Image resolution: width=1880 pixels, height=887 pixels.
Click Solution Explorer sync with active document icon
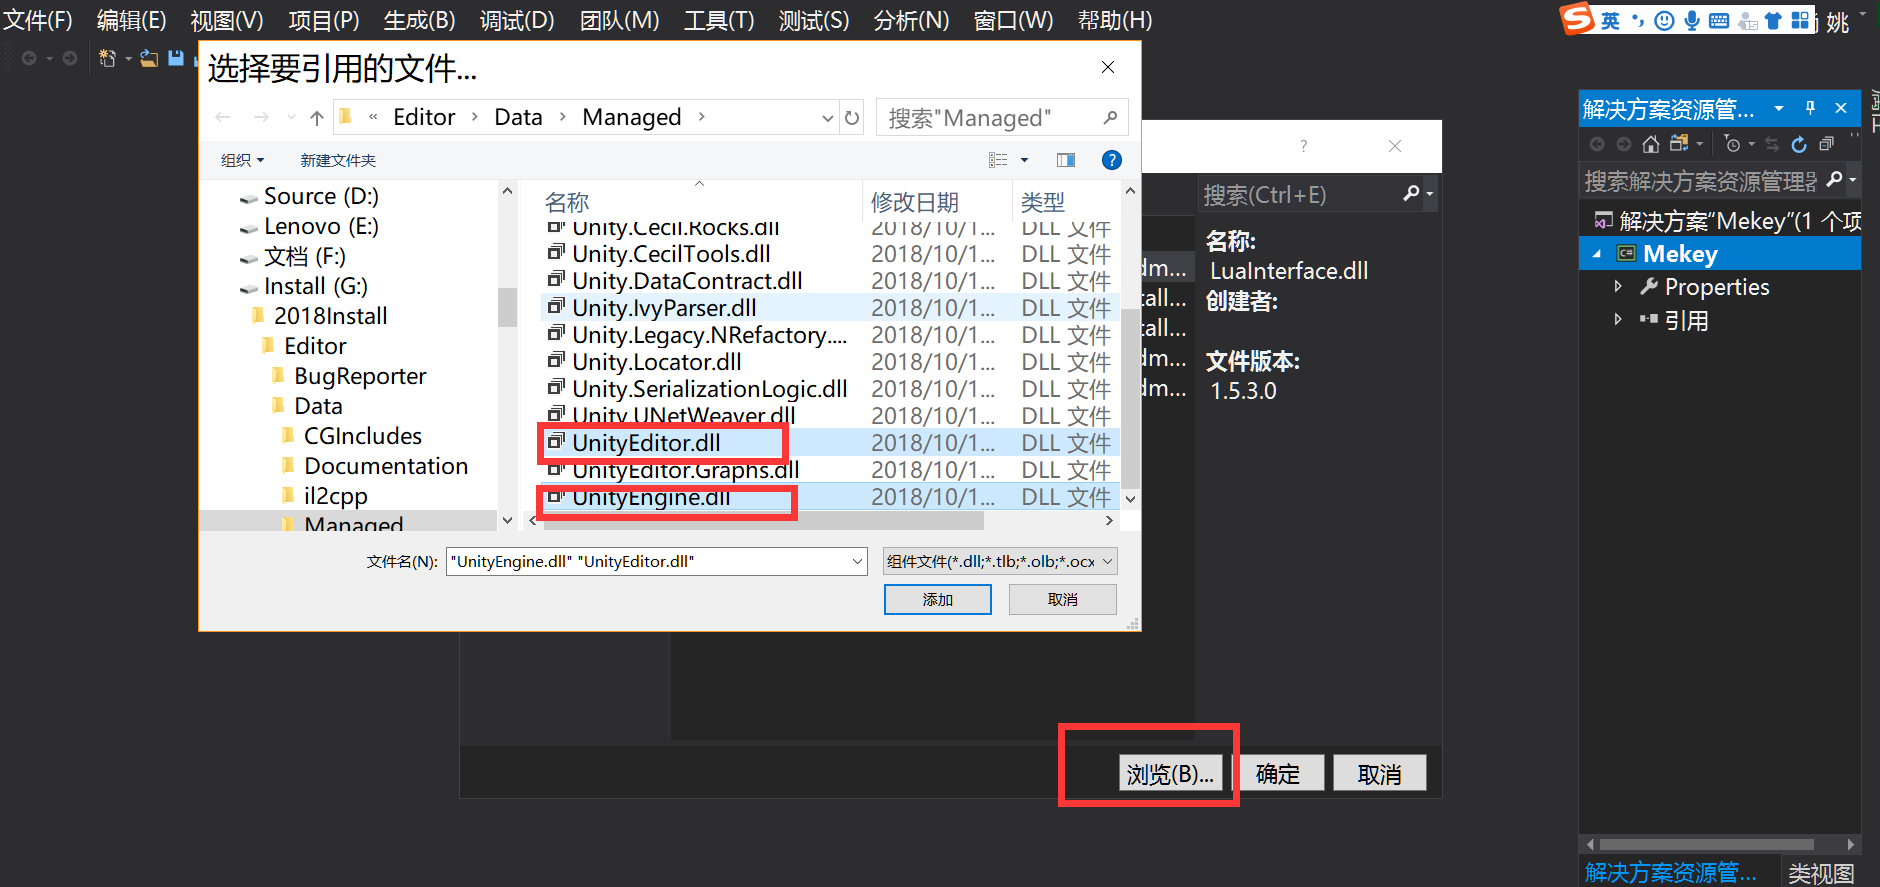click(1771, 144)
